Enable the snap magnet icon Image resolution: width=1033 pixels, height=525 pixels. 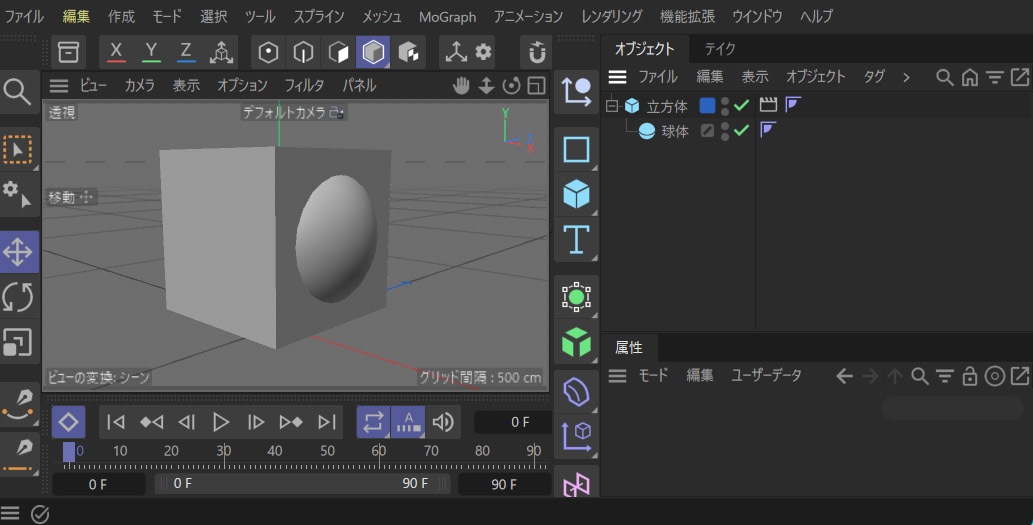(537, 51)
